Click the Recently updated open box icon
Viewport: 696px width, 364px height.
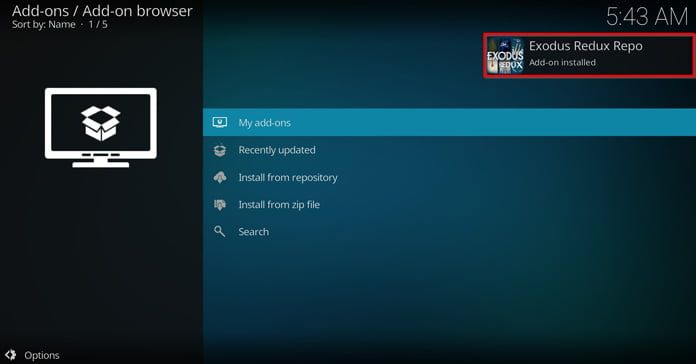click(220, 150)
